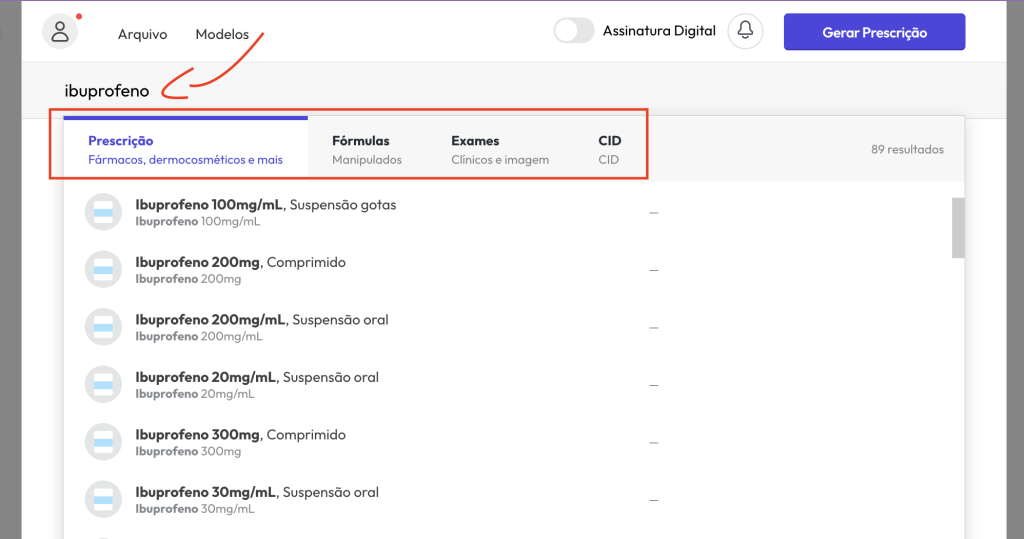The width and height of the screenshot is (1024, 539).
Task: Click pill icon for Ibuprofeno 300mg Comprimido
Action: [103, 442]
